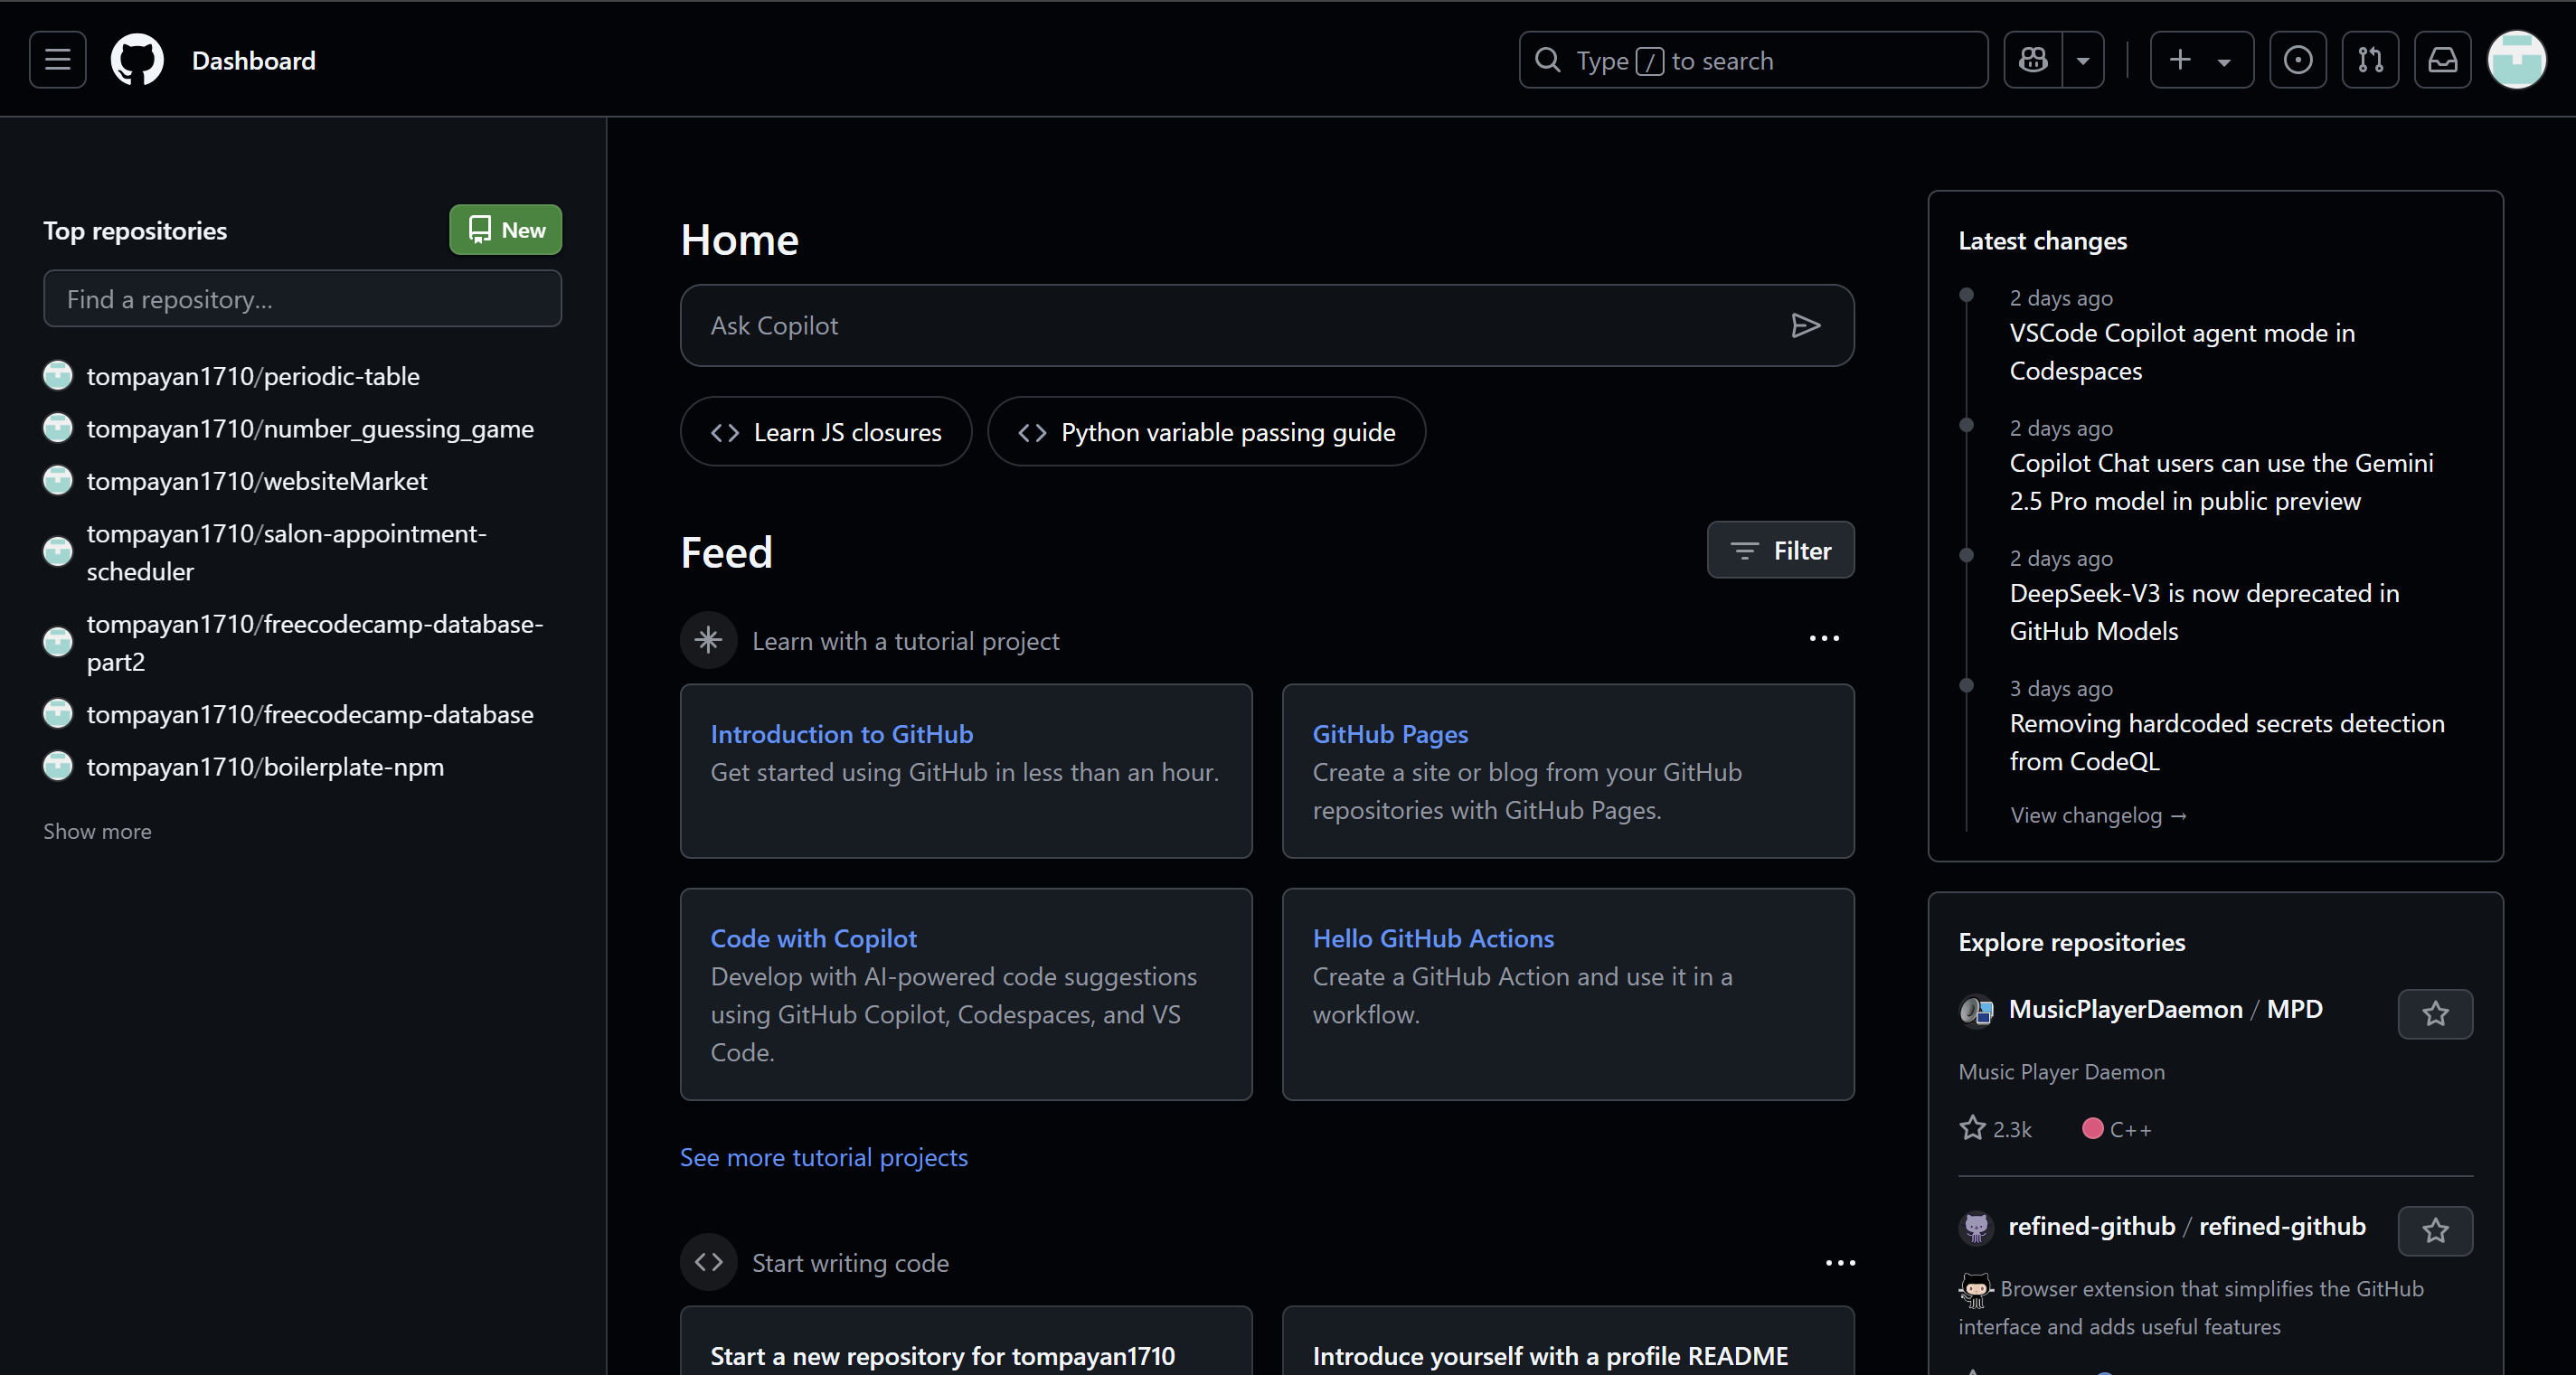Open GitHub Pages tutorial
The width and height of the screenshot is (2576, 1375).
coord(1390,733)
